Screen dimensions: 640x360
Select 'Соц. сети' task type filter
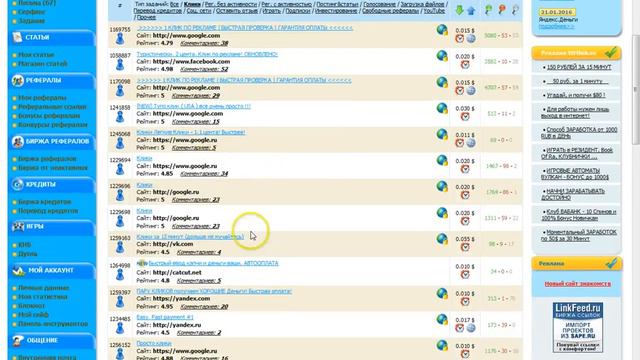click(199, 11)
